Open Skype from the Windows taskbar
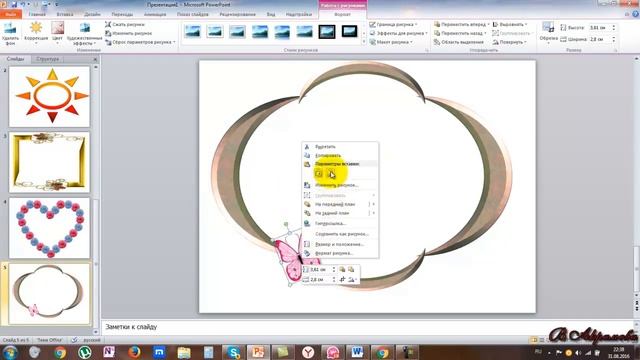This screenshot has height=360, width=640. [233, 352]
